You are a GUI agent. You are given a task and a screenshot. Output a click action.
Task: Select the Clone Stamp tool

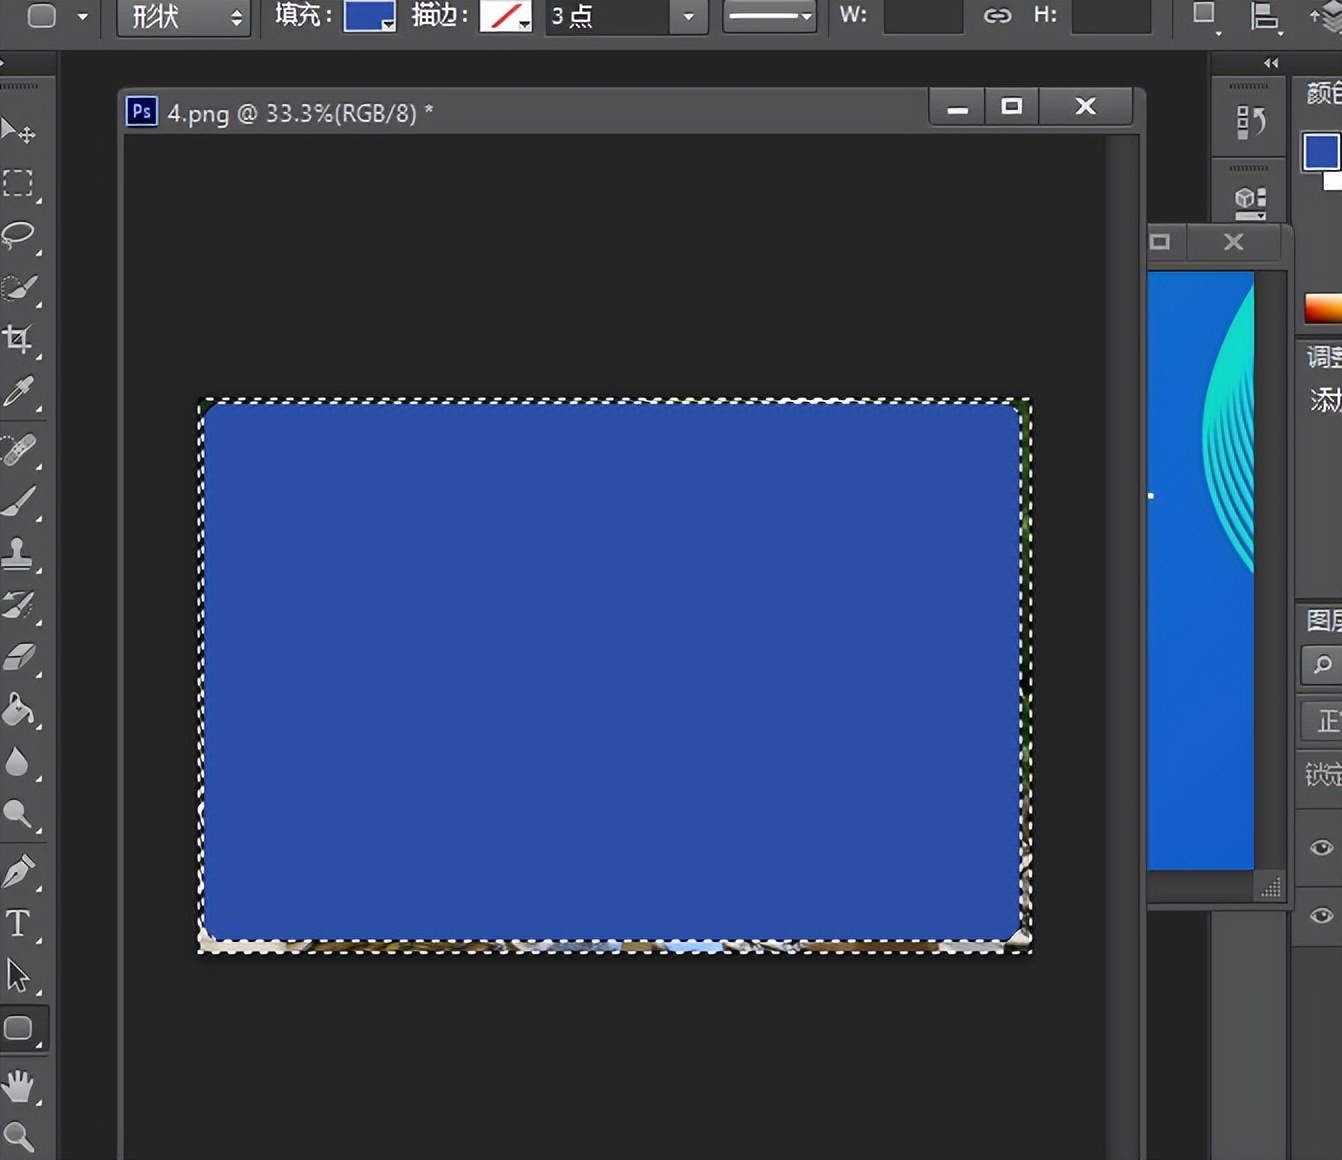[18, 553]
